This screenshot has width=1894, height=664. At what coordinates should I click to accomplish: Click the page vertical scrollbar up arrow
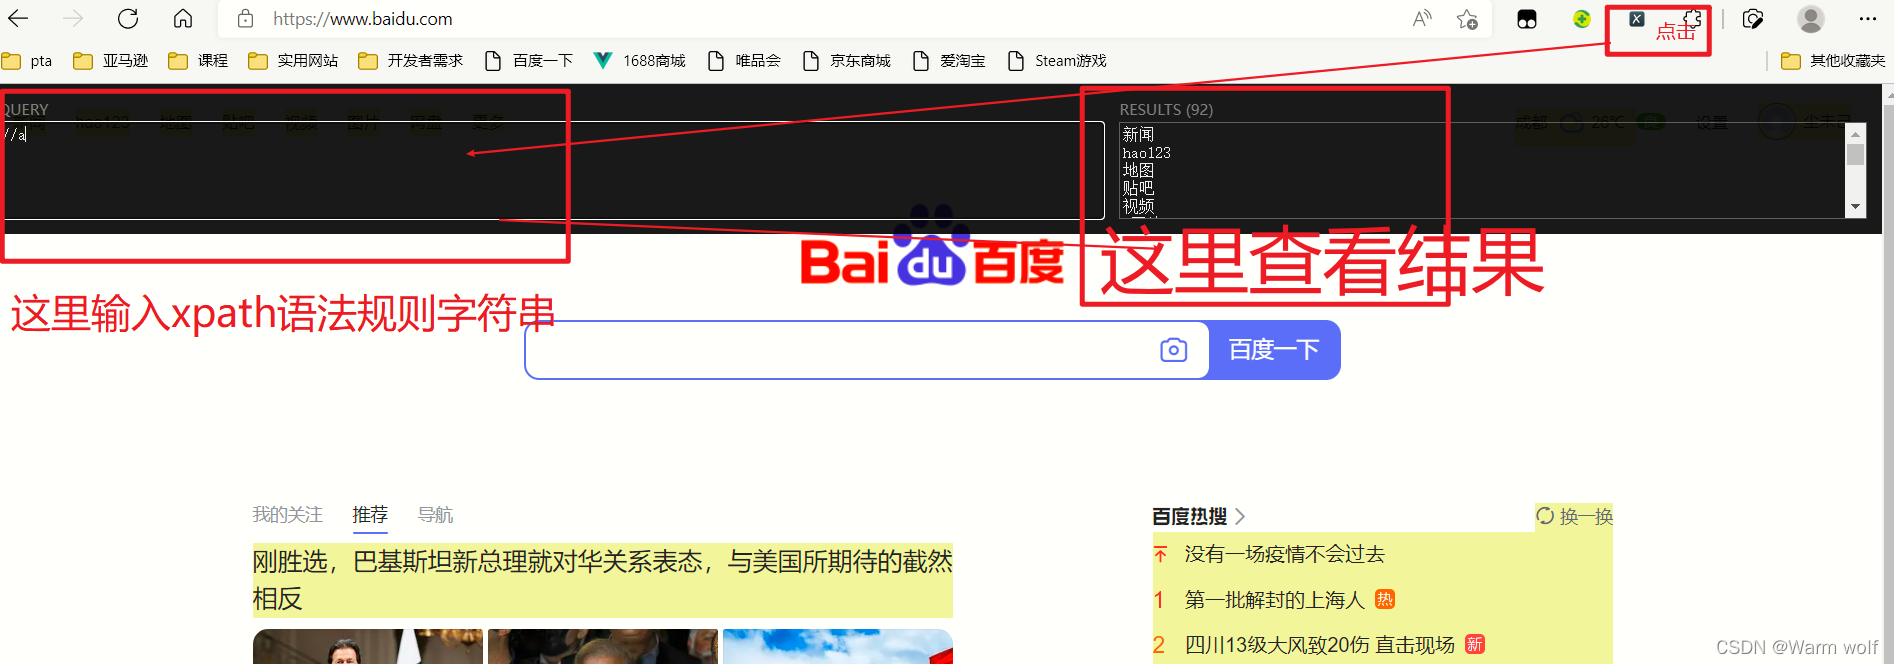[x=1888, y=94]
